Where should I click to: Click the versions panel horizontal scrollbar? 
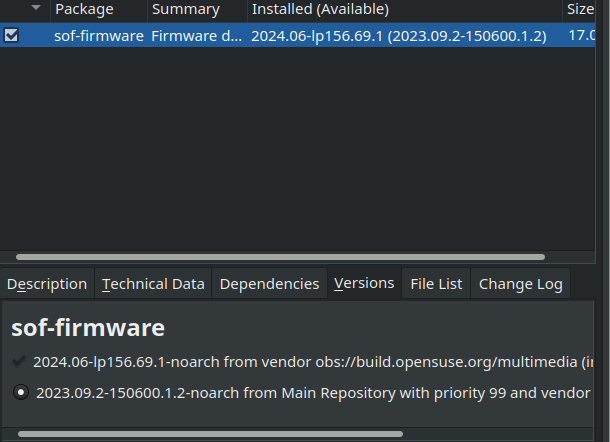[x=210, y=434]
